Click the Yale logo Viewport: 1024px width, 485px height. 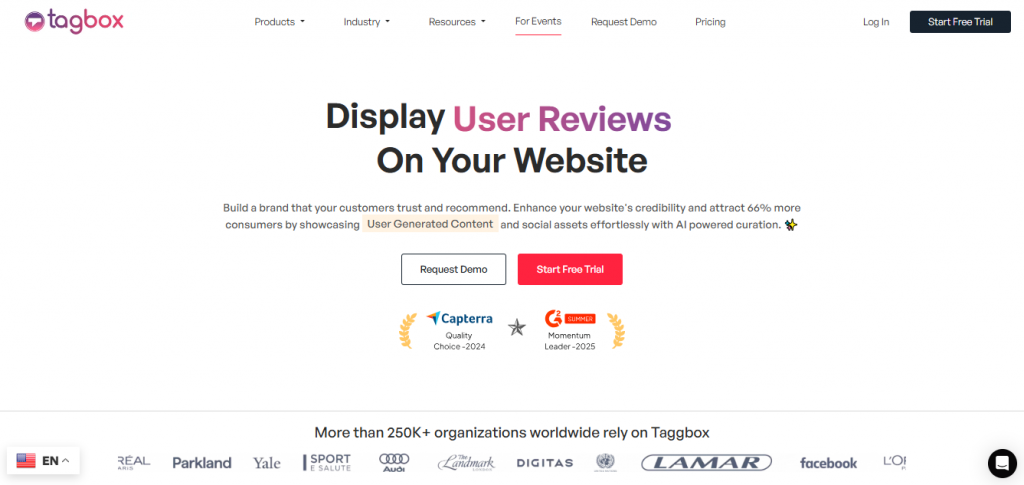(x=267, y=463)
